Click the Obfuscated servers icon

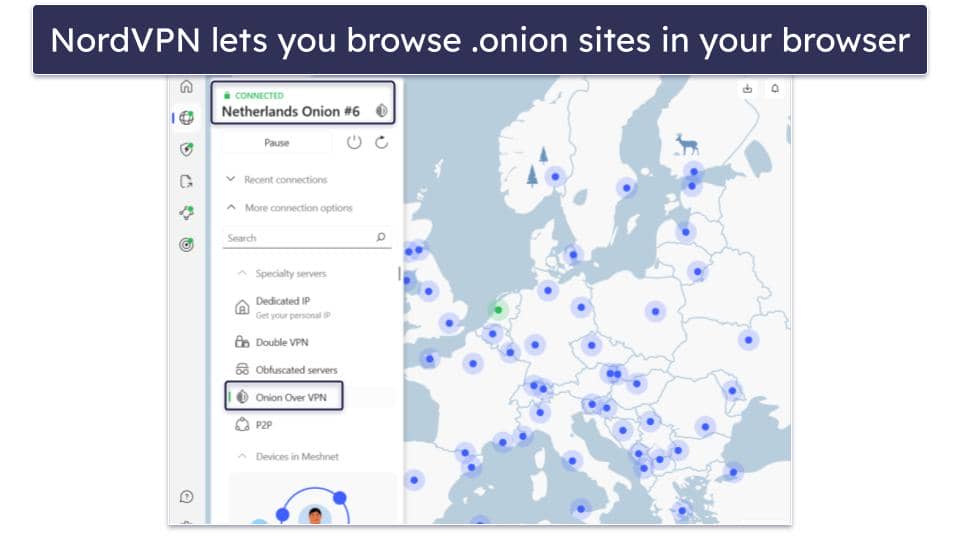[x=242, y=369]
